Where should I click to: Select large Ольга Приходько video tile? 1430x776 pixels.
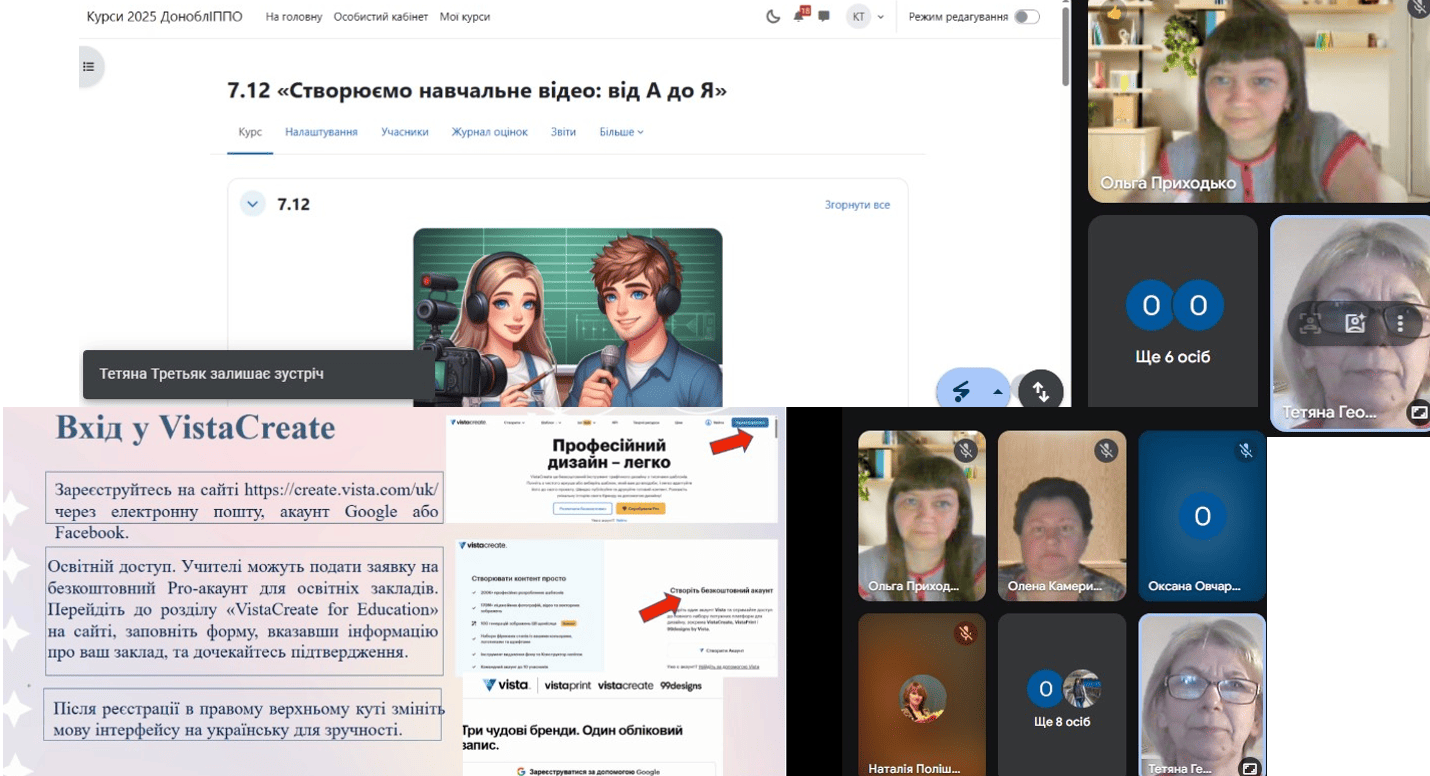click(x=1258, y=100)
